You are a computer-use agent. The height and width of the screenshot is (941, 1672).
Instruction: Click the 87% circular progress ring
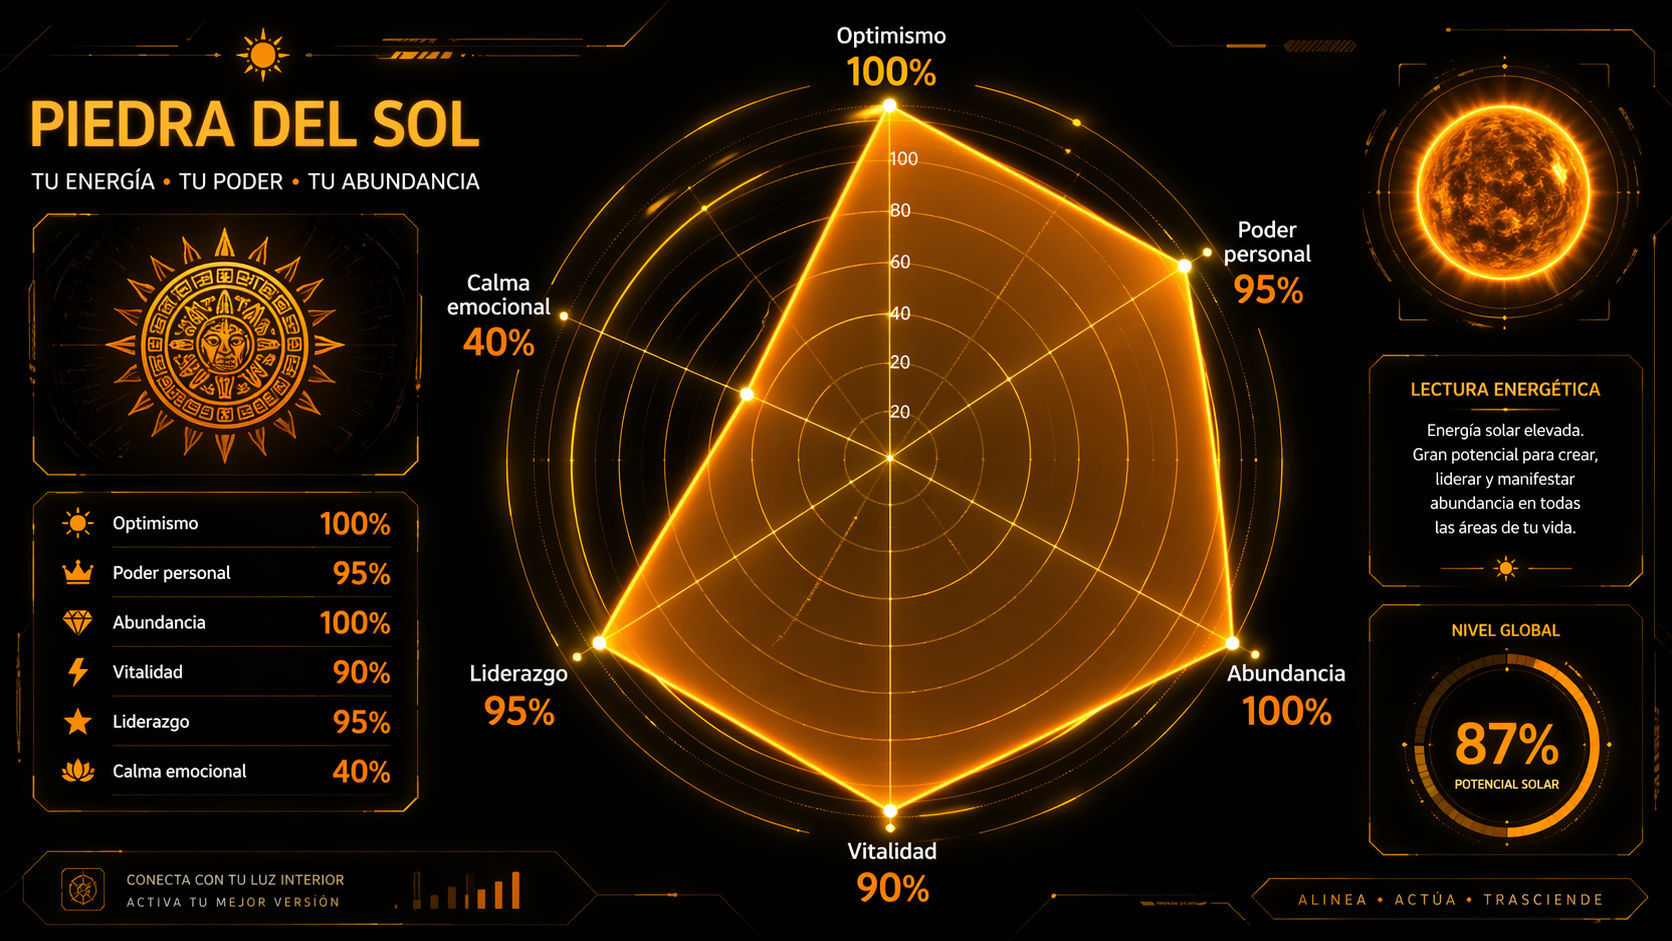tap(1506, 745)
